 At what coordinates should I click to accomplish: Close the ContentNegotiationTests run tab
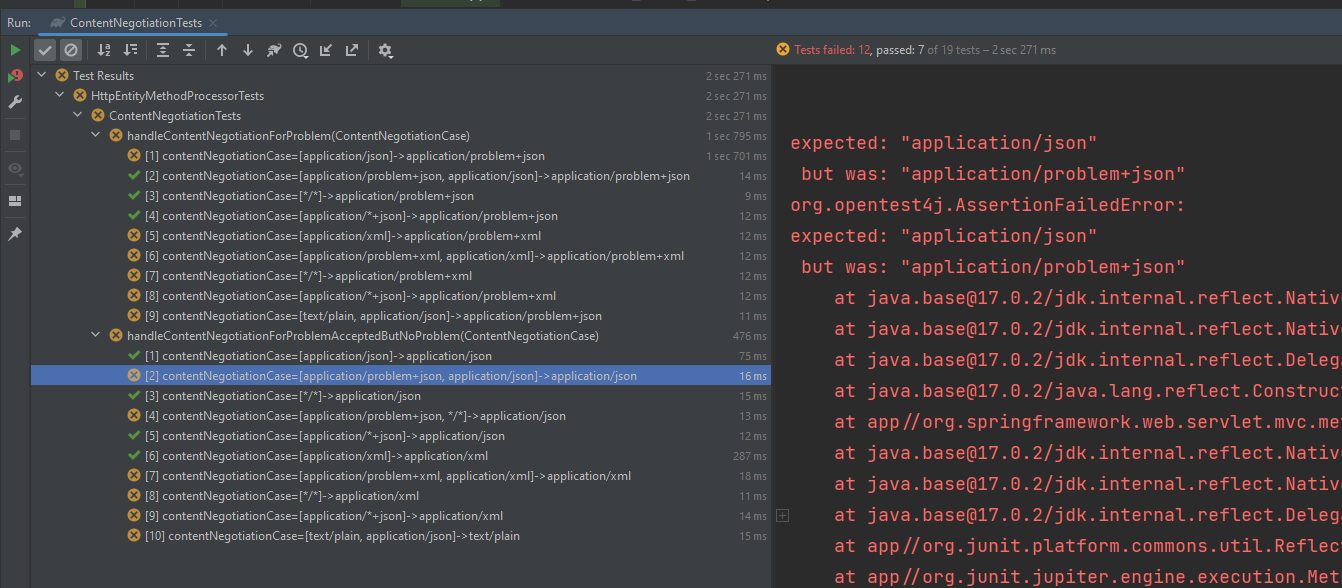point(214,22)
